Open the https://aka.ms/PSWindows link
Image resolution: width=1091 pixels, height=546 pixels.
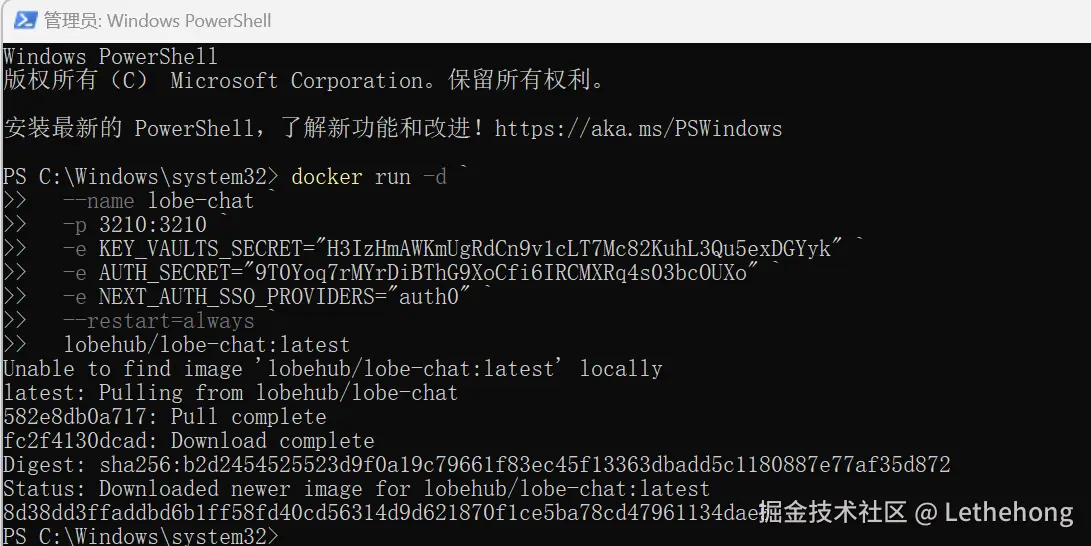coord(638,129)
